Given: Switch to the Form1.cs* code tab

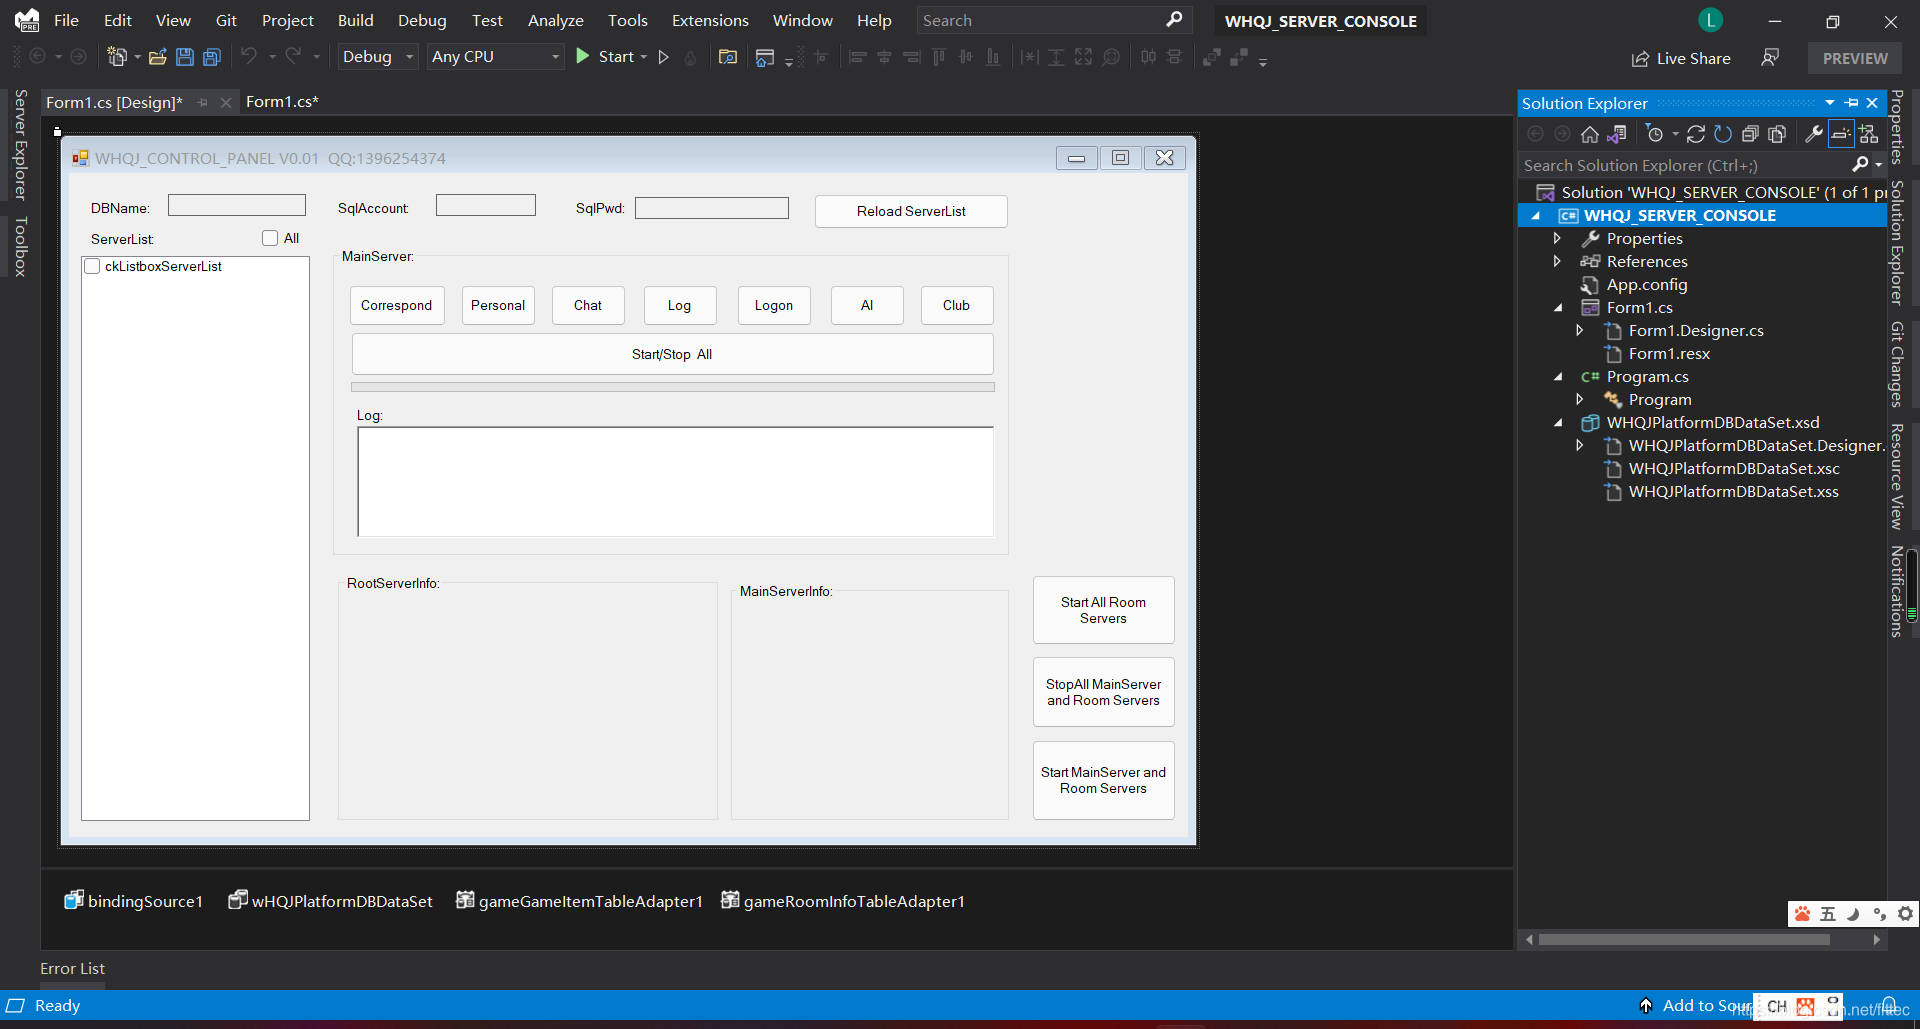Looking at the screenshot, I should click(x=282, y=102).
